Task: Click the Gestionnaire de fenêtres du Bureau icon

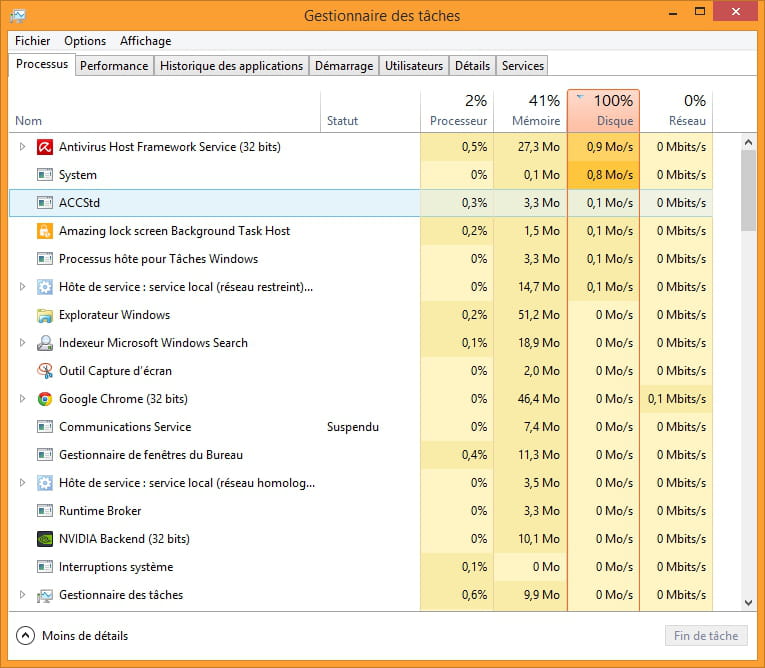Action: point(45,455)
